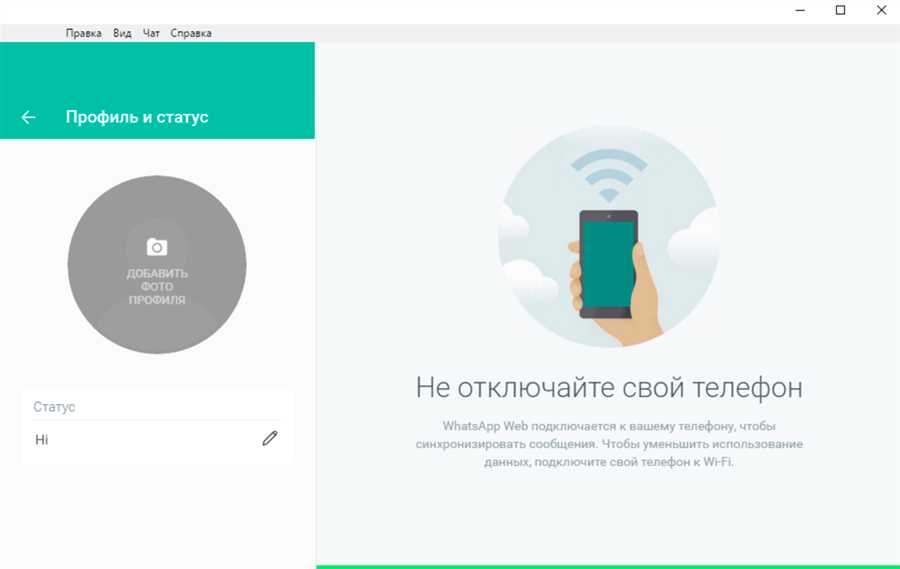Screen dimensions: 900x569
Task: Go back using the left arrow
Action: tap(28, 117)
